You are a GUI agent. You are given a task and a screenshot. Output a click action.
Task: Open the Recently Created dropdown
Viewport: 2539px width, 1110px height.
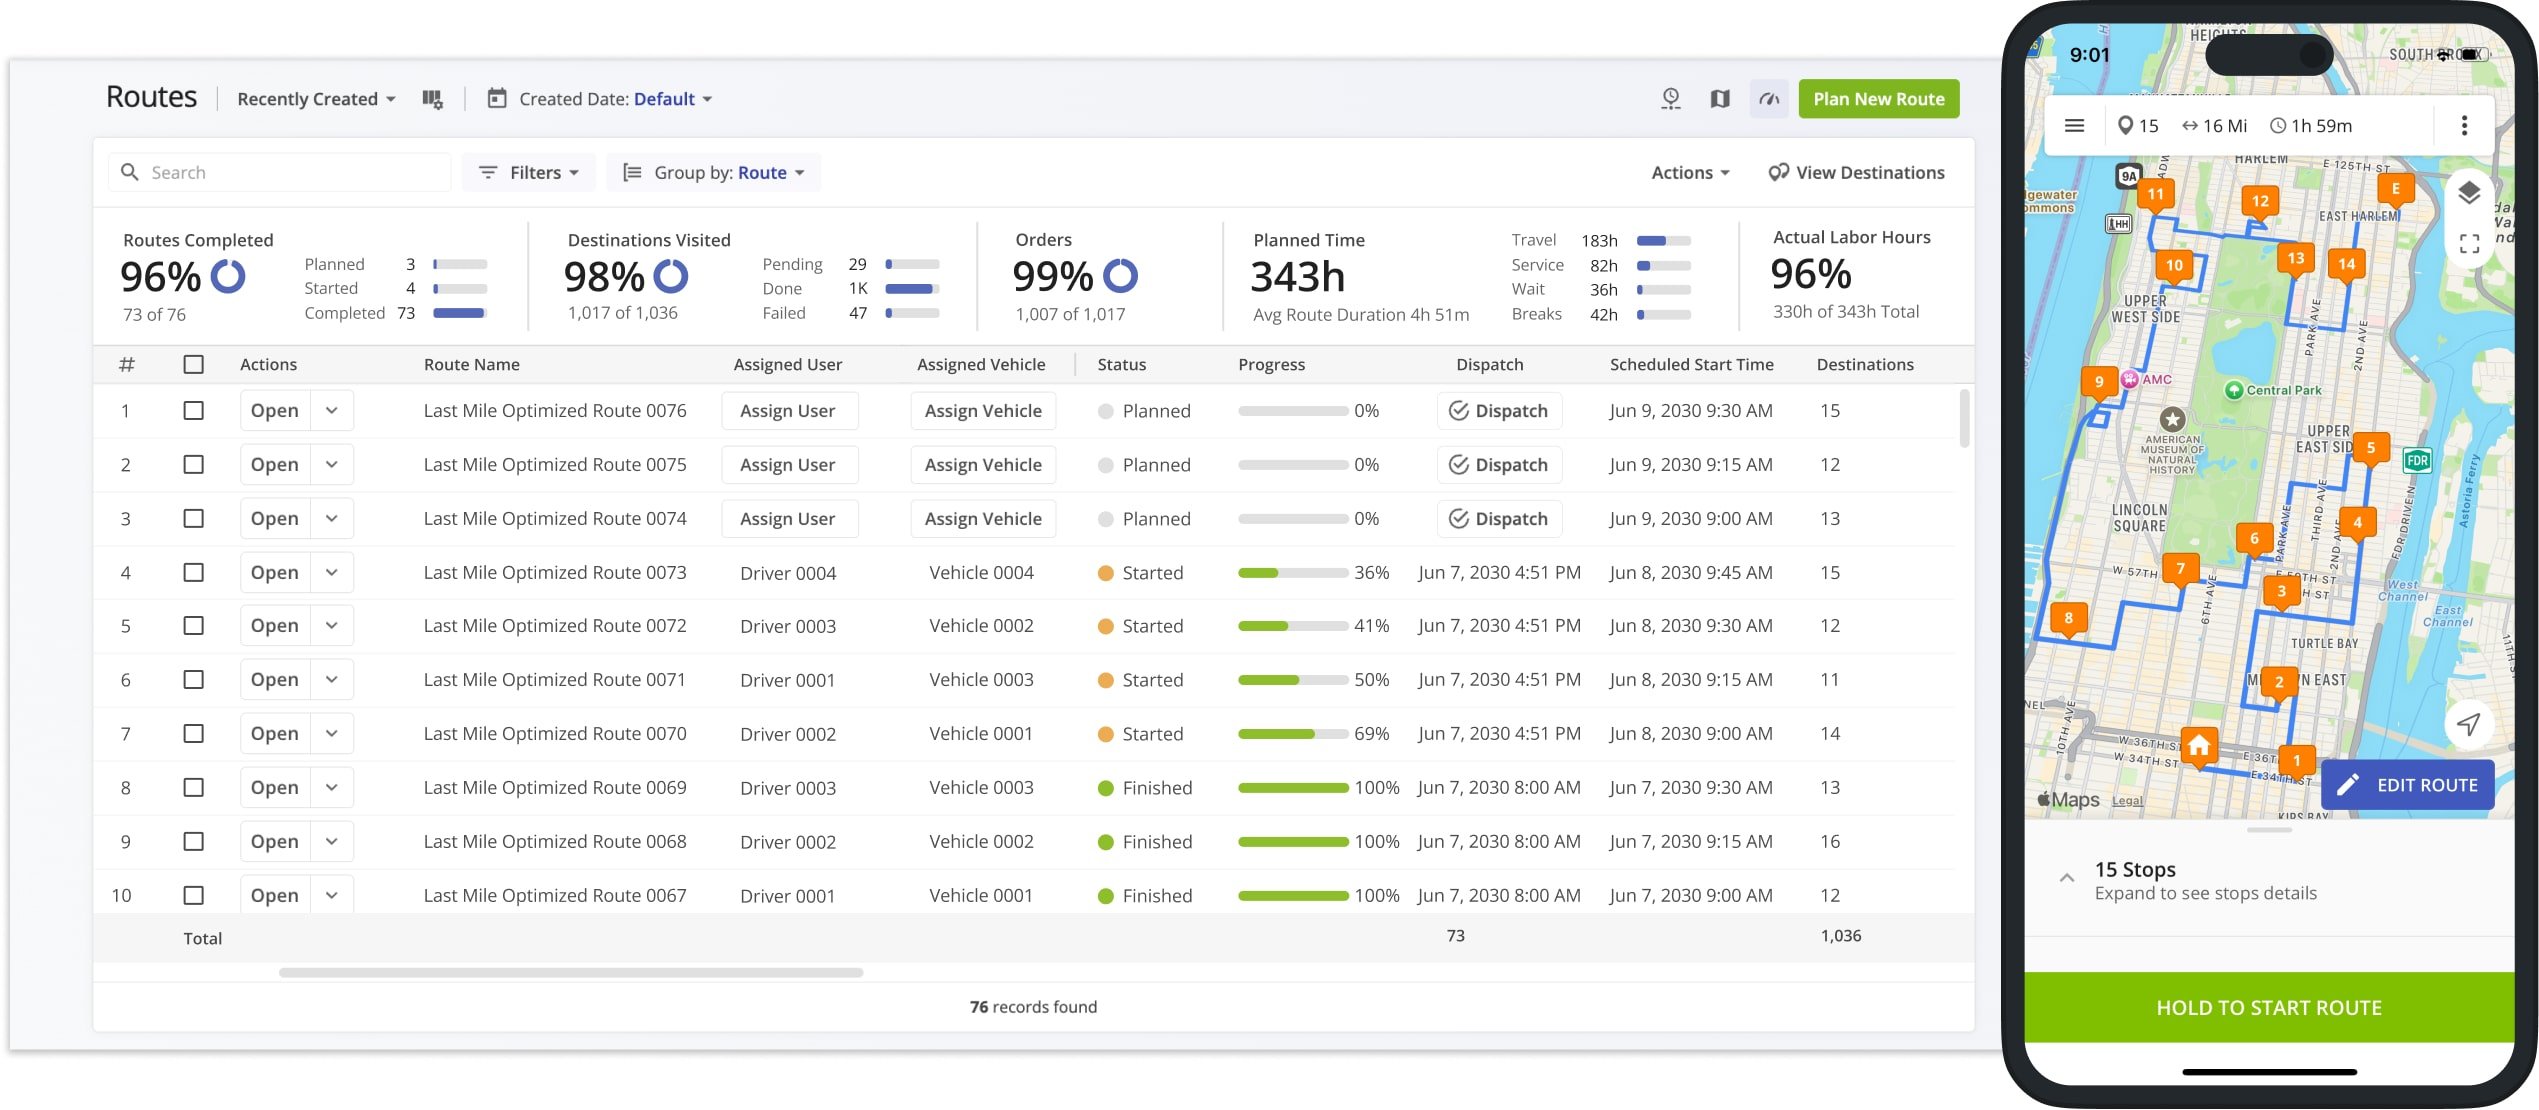316,99
